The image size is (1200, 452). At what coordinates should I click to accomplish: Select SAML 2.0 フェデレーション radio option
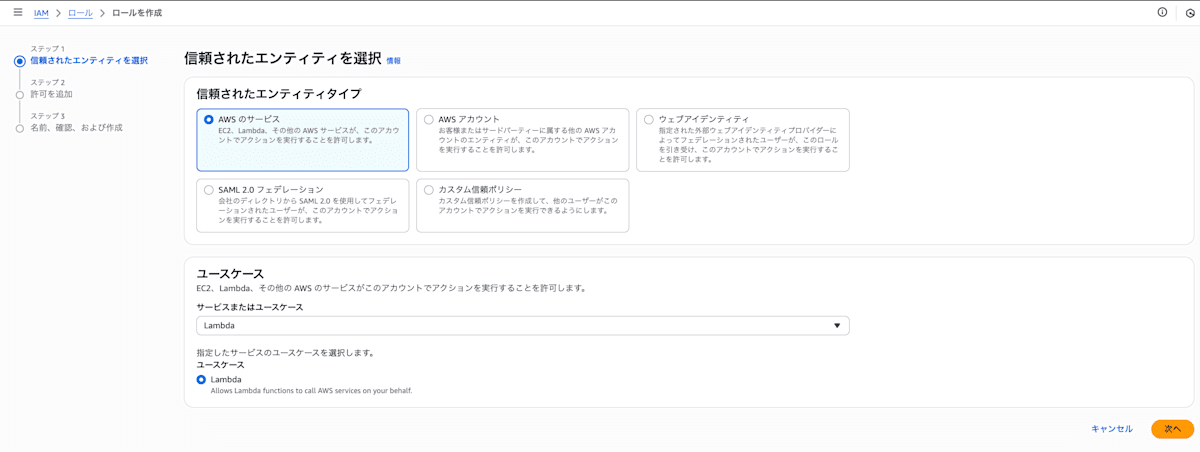coord(208,189)
